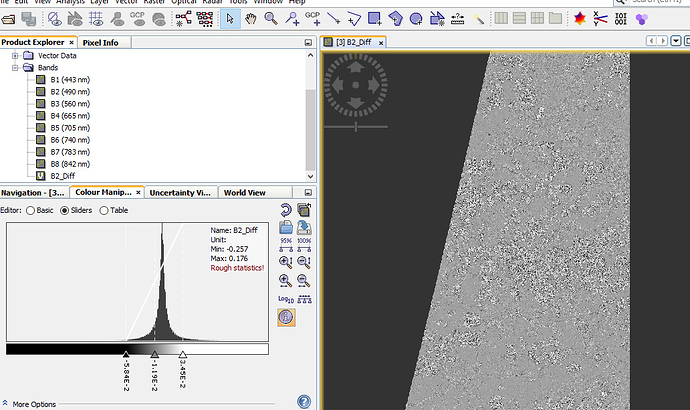
Task: Activate the selection arrow tool
Action: point(230,19)
